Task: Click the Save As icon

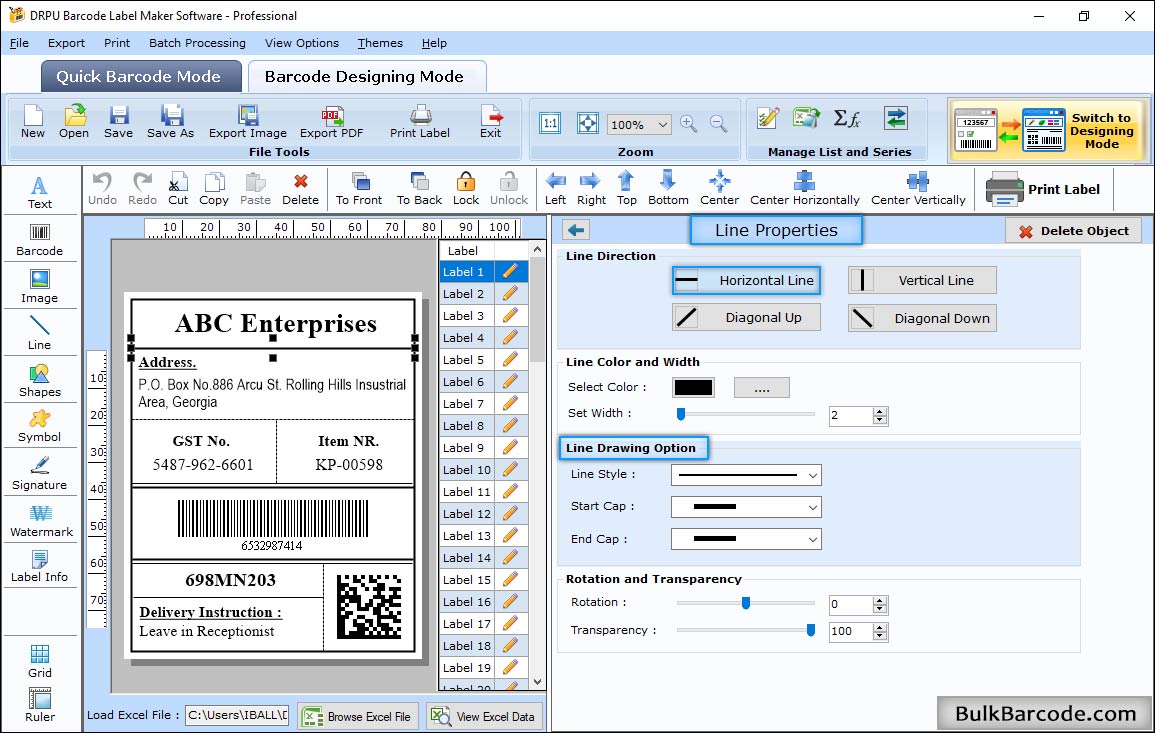Action: (171, 122)
